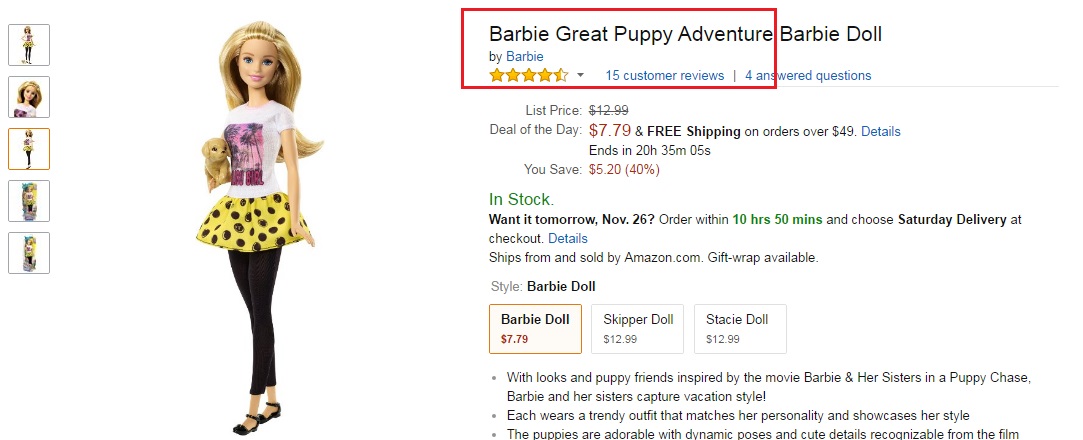
Task: Open the Barbie brand link
Action: click(x=524, y=56)
